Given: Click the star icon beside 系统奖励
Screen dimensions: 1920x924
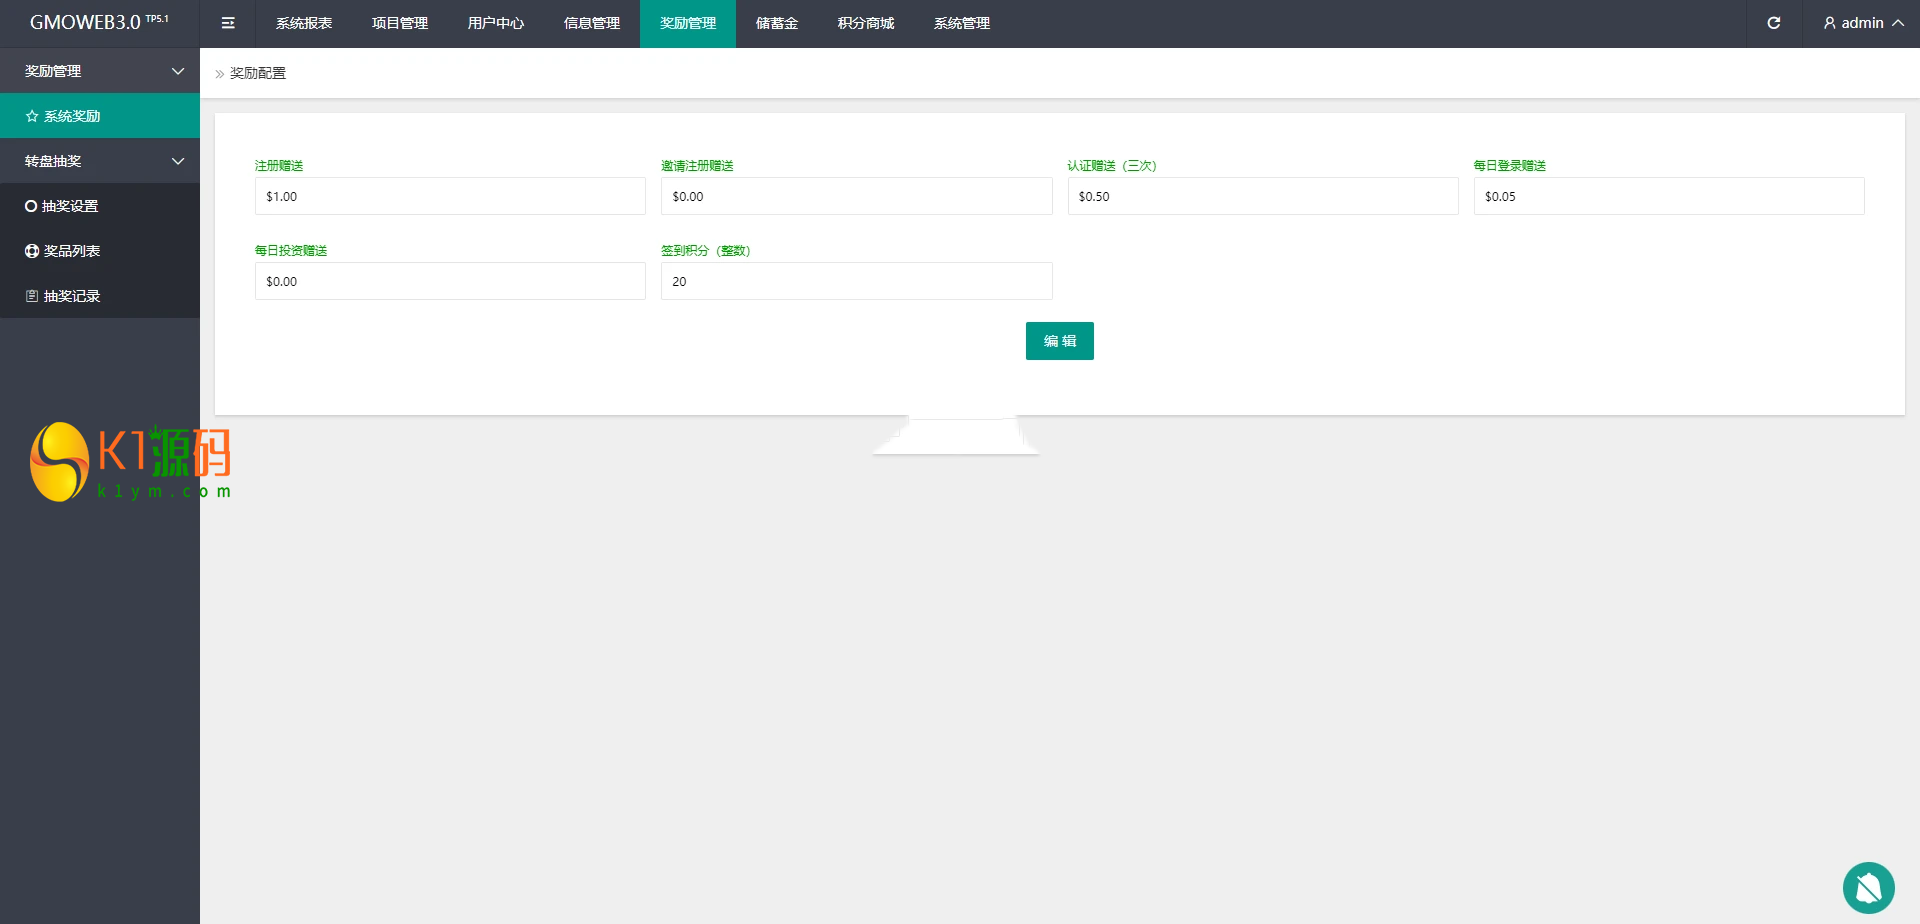Looking at the screenshot, I should [x=32, y=116].
